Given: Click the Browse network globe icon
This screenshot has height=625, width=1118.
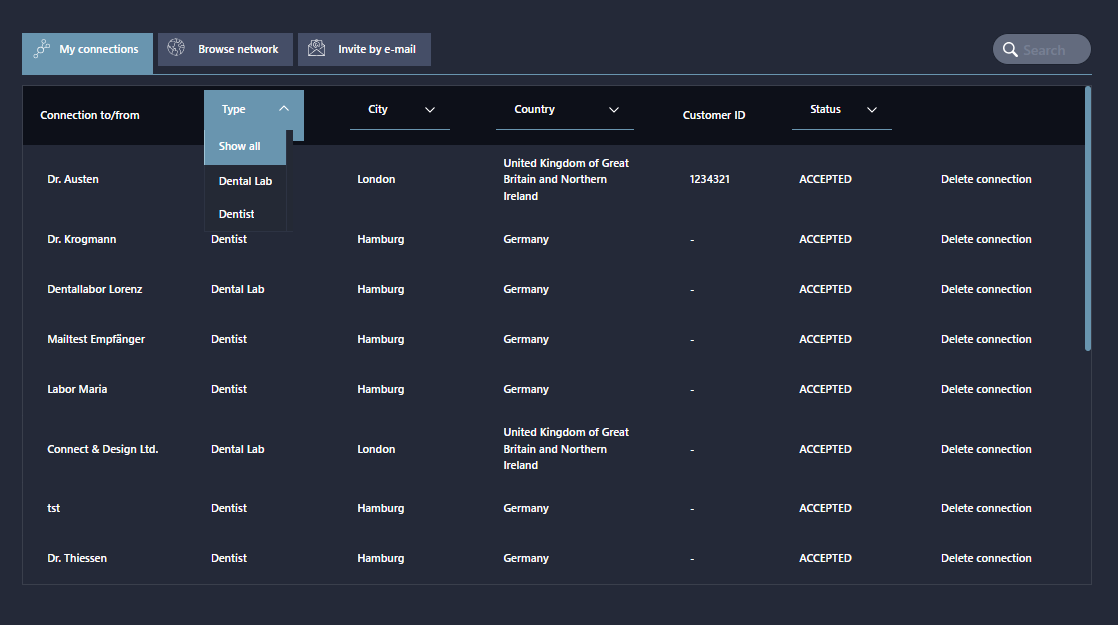Looking at the screenshot, I should click(x=176, y=48).
